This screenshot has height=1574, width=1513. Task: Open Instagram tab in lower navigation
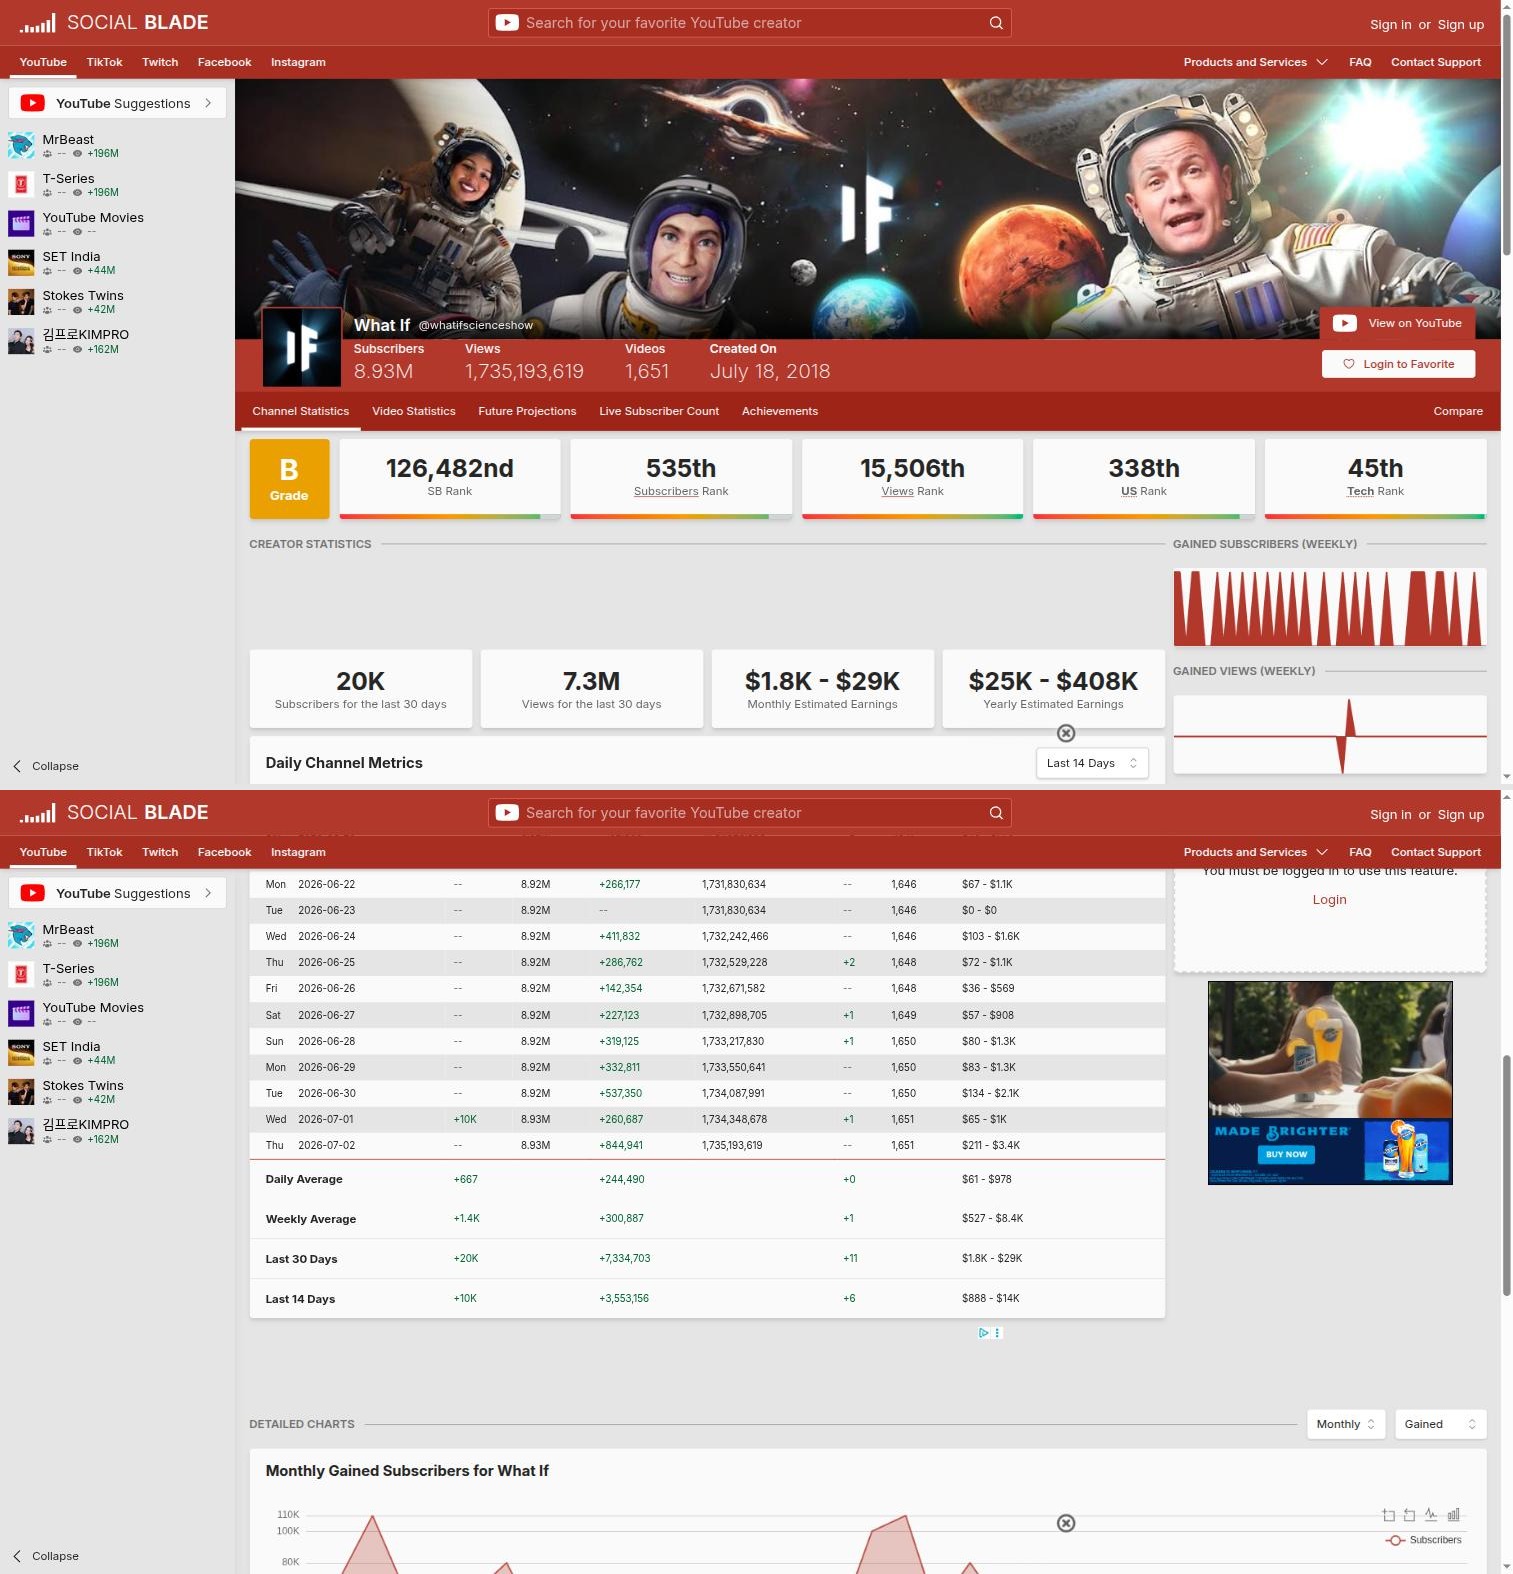pos(298,852)
